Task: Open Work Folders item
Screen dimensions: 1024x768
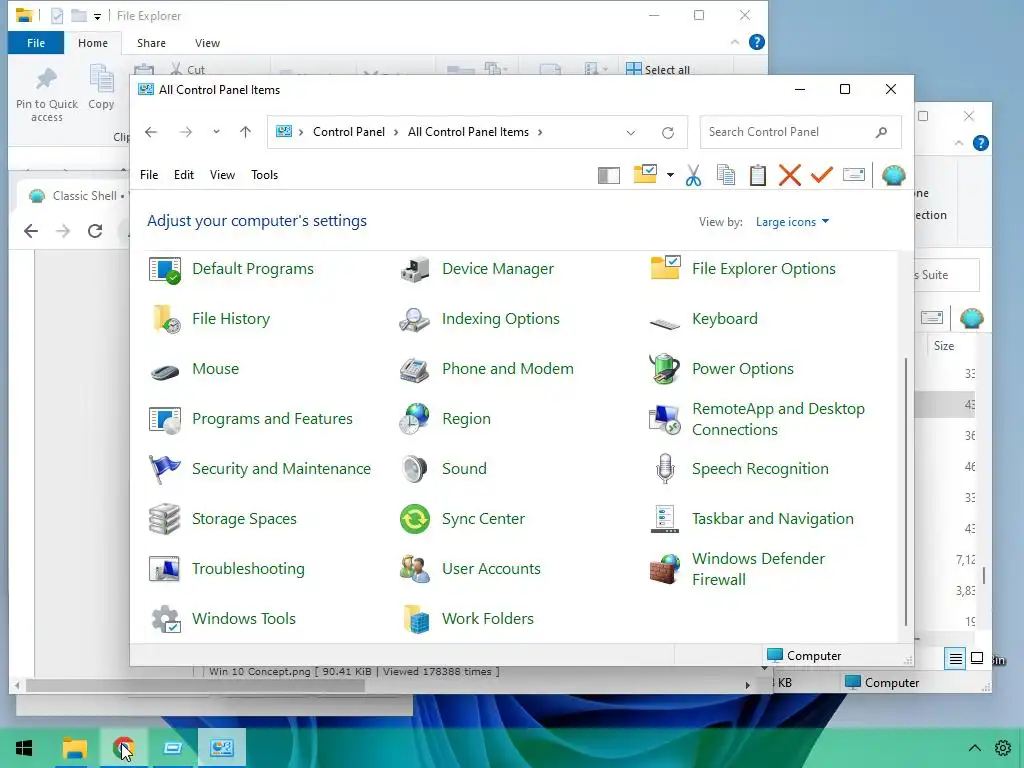Action: pos(466,619)
